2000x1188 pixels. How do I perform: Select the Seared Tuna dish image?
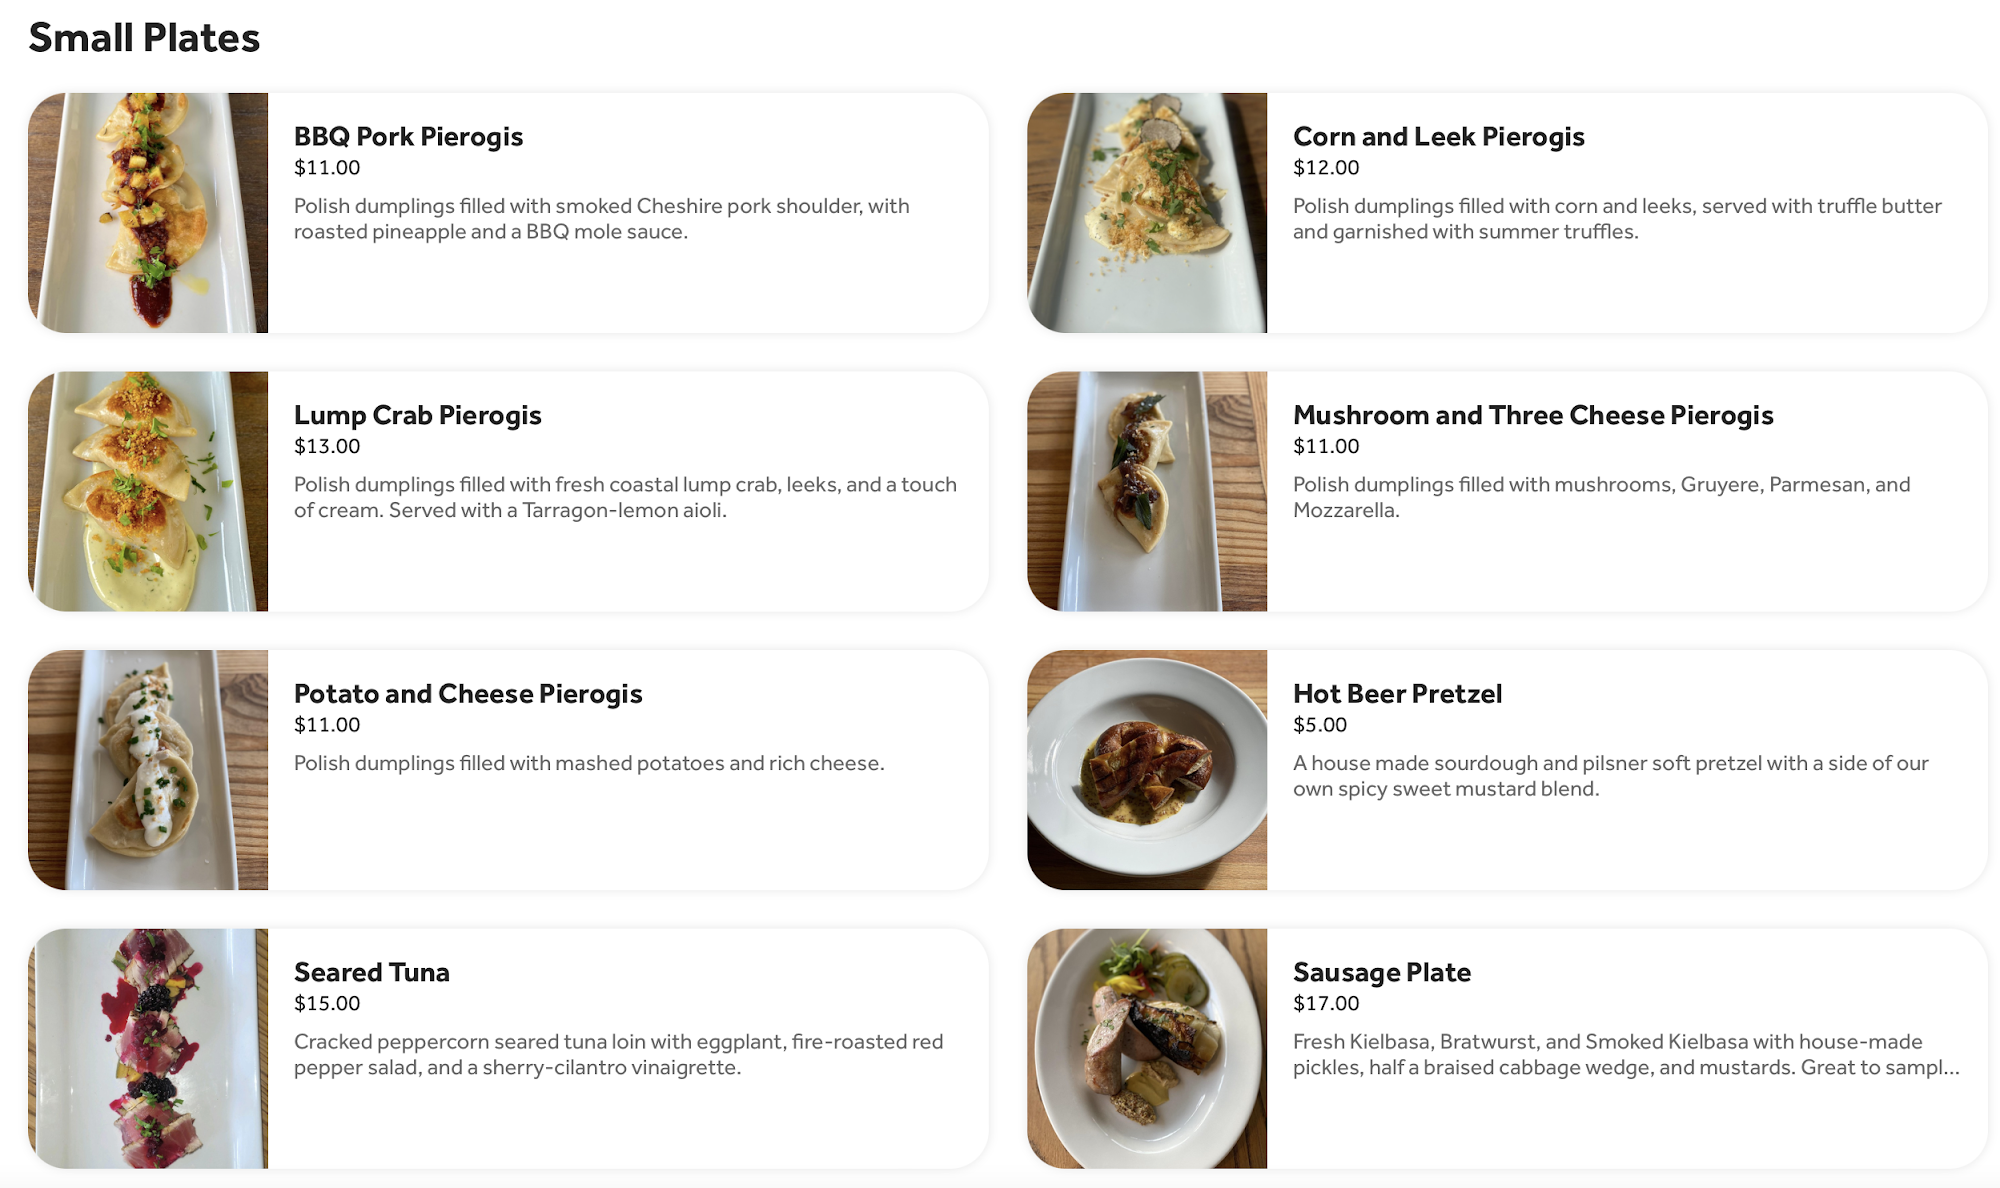tap(148, 1048)
